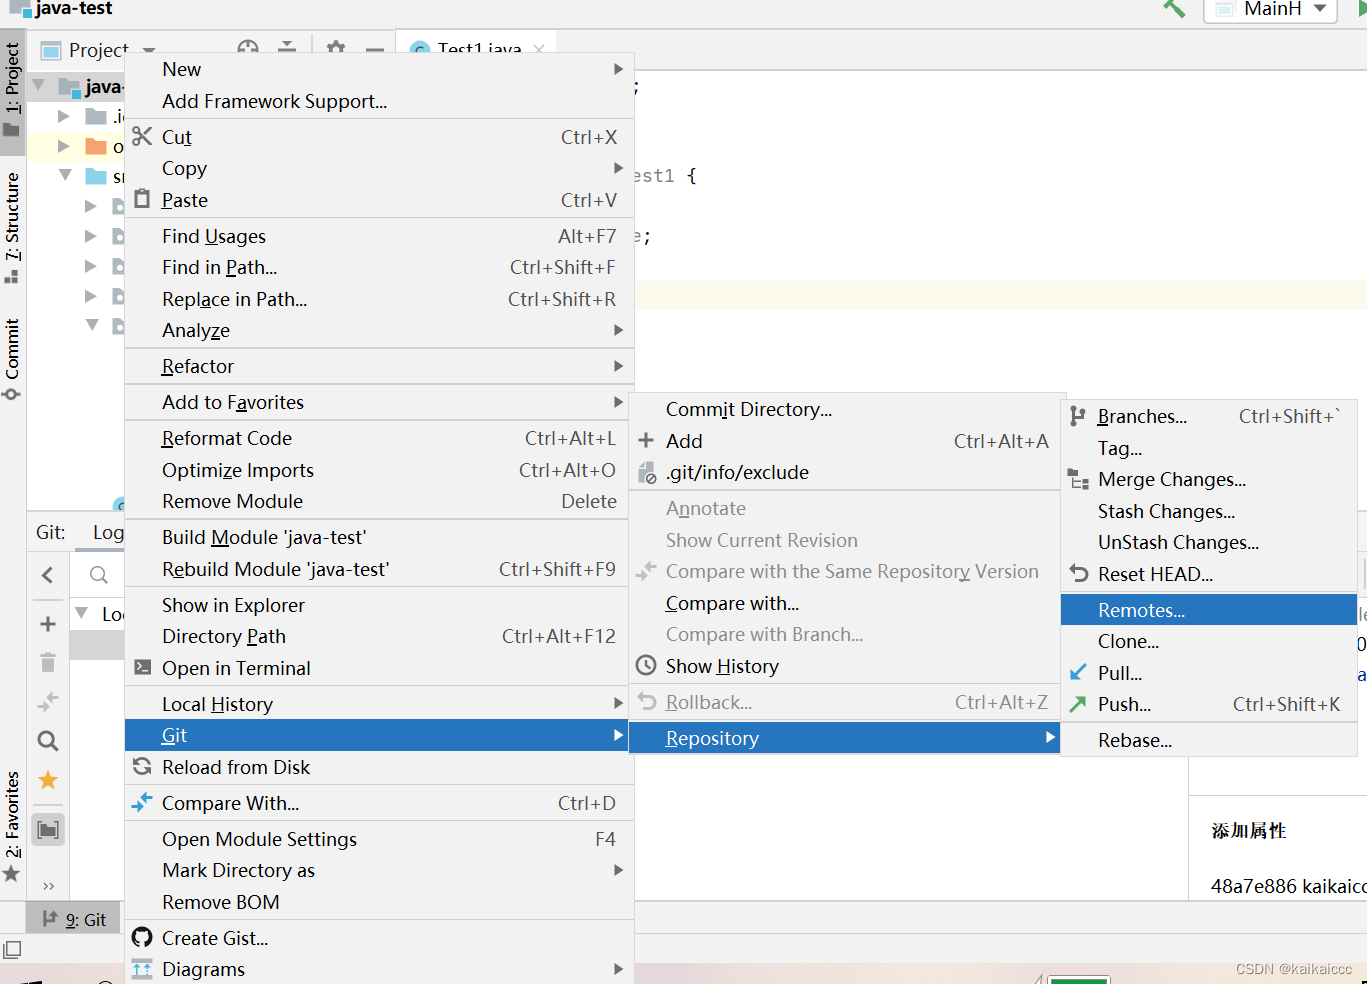Switch to the Test1.java editor tab
Image resolution: width=1367 pixels, height=984 pixels.
coord(477,48)
